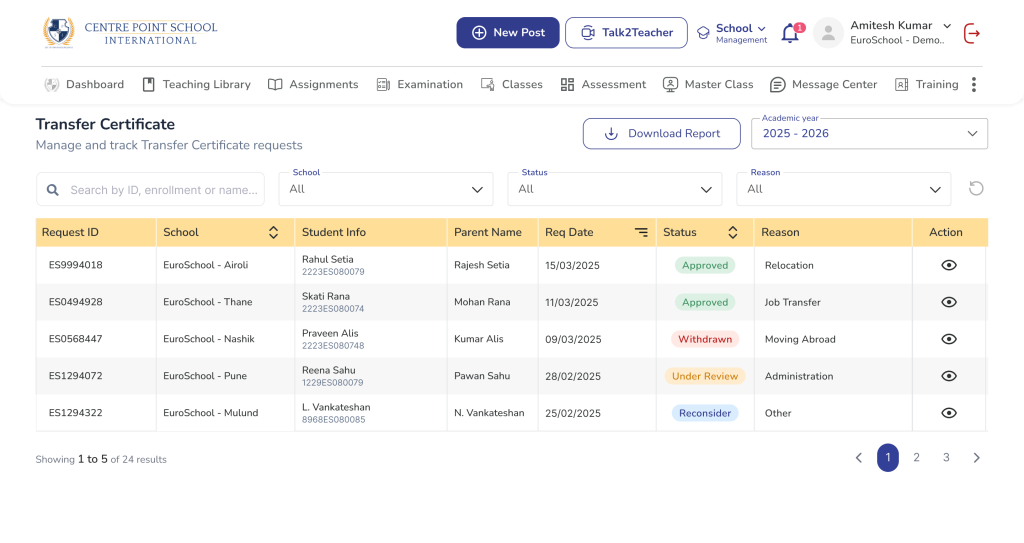Open the three-dot more menu in navbar
The image size is (1024, 543).
coord(974,85)
